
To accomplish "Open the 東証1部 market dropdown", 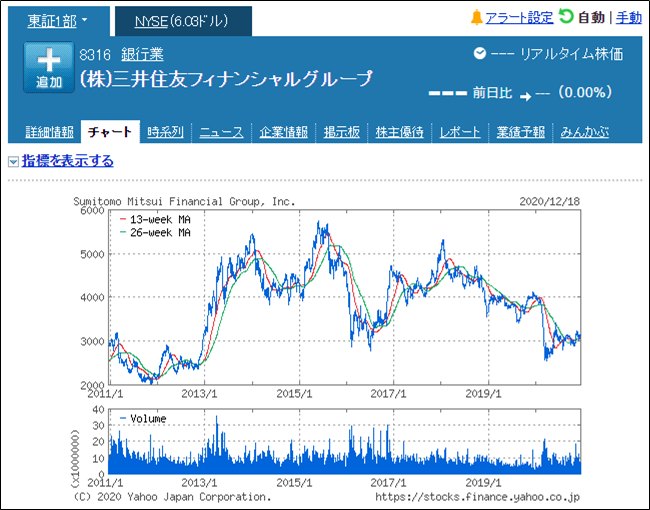I will tap(58, 21).
